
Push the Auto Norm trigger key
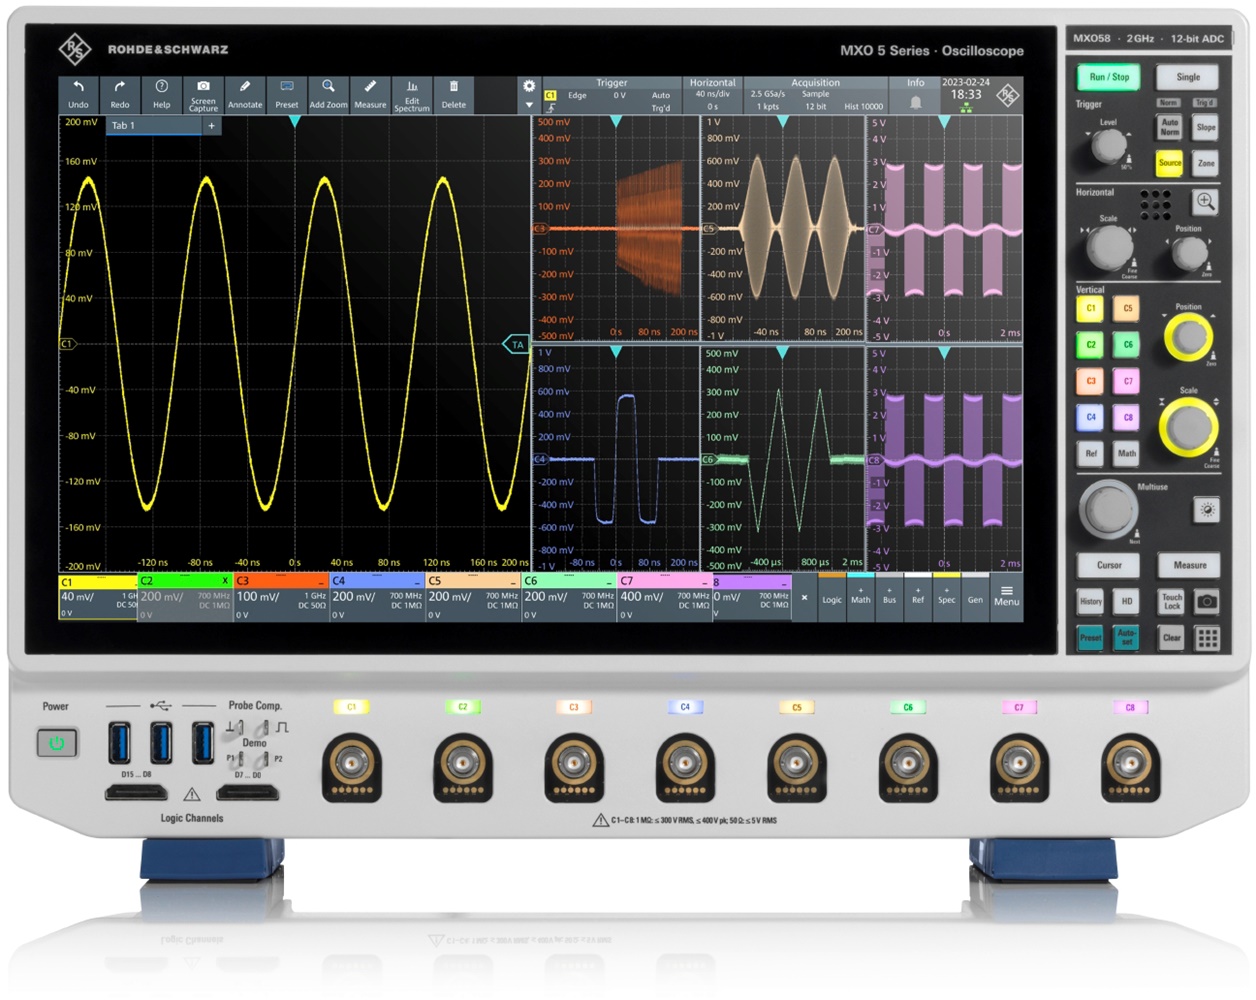click(1169, 126)
